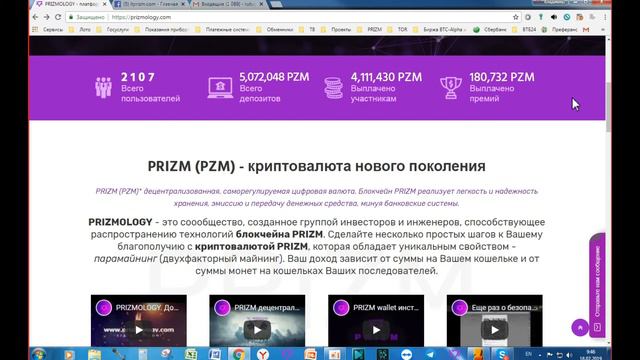Click the EN language indicator in tray

pyautogui.click(x=529, y=354)
